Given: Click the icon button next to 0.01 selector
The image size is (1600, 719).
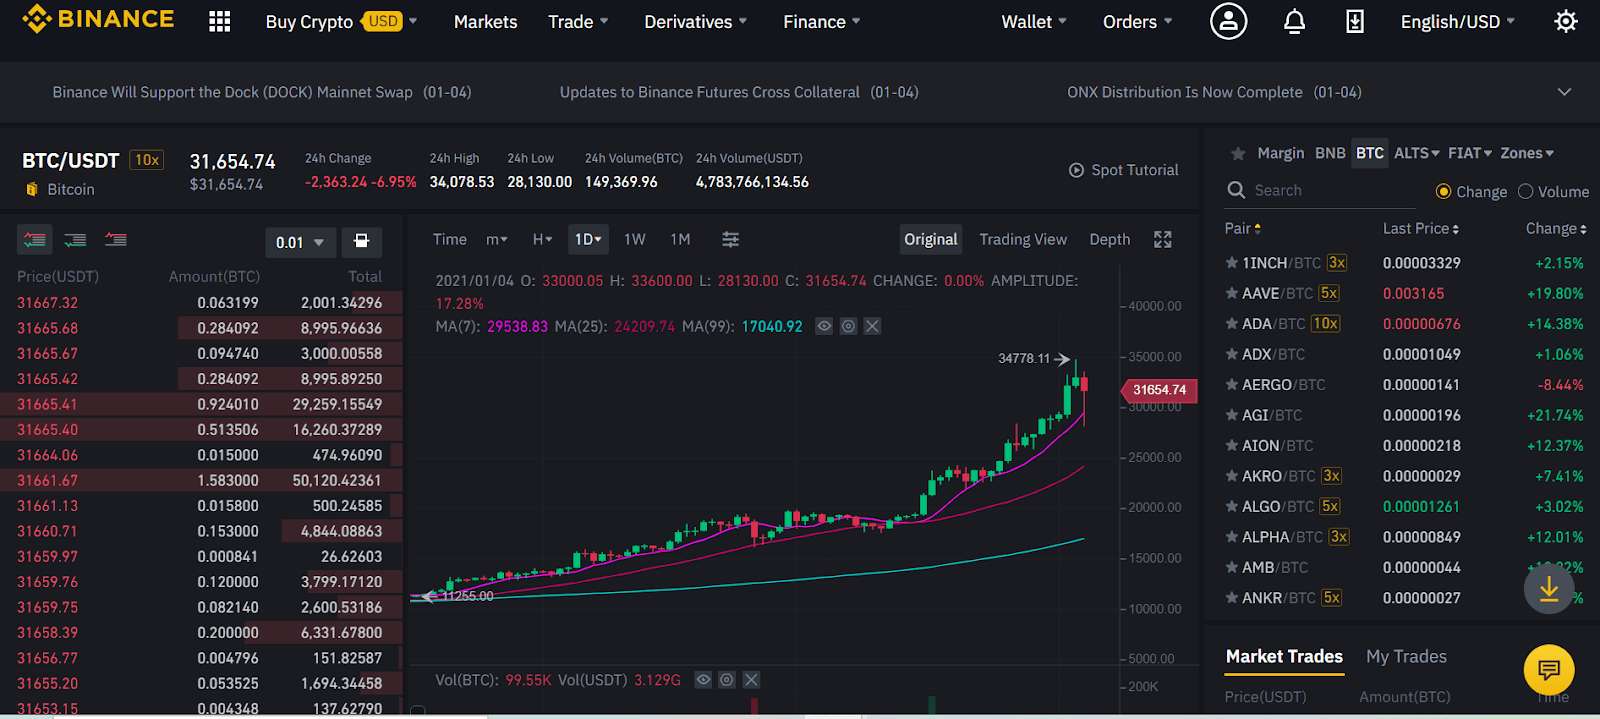Looking at the screenshot, I should point(362,241).
